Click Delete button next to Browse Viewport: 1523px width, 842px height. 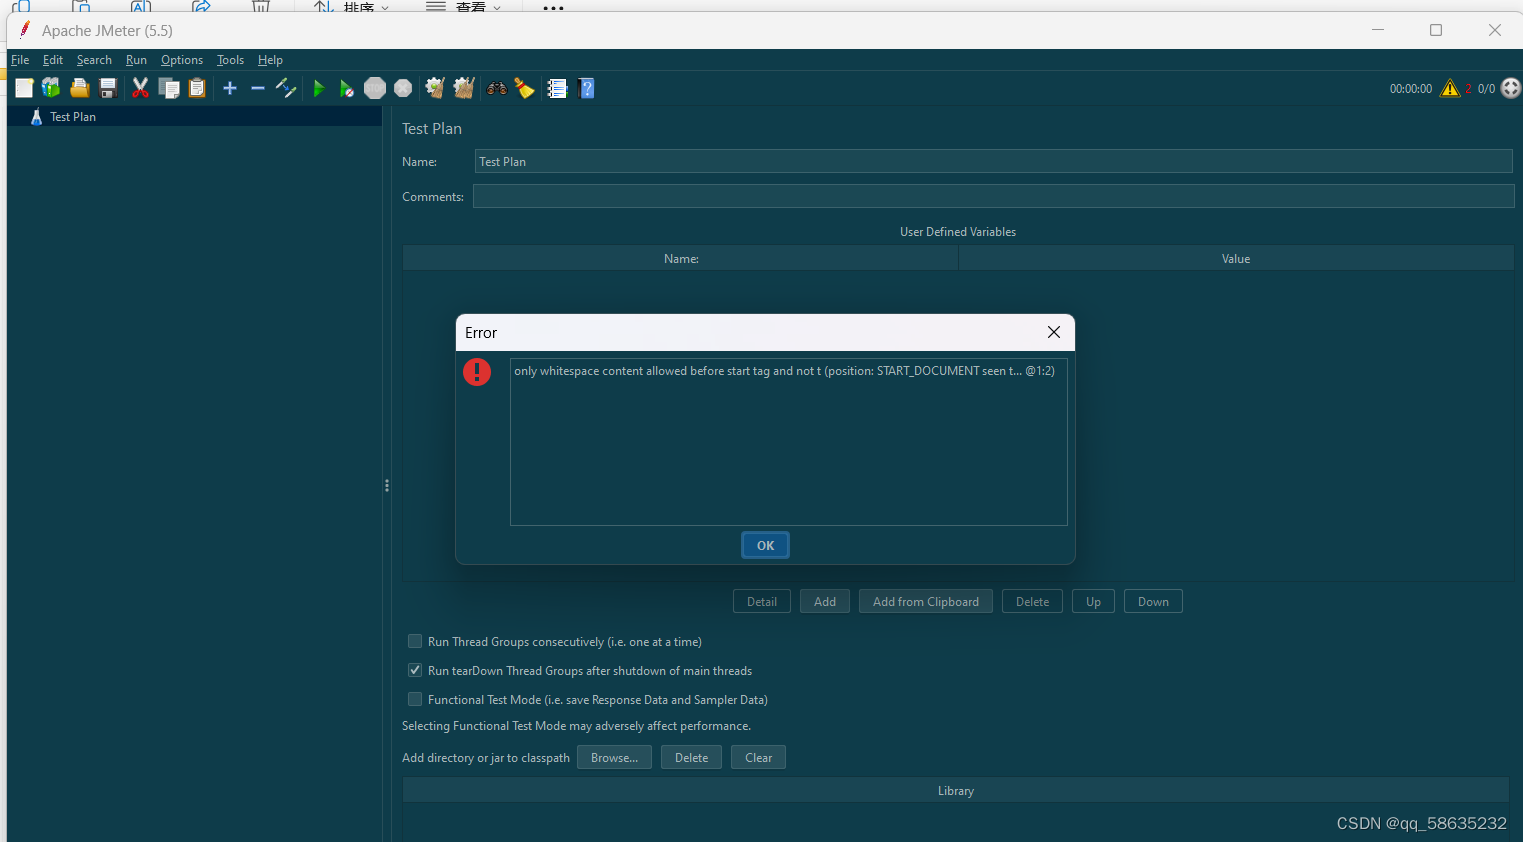691,757
